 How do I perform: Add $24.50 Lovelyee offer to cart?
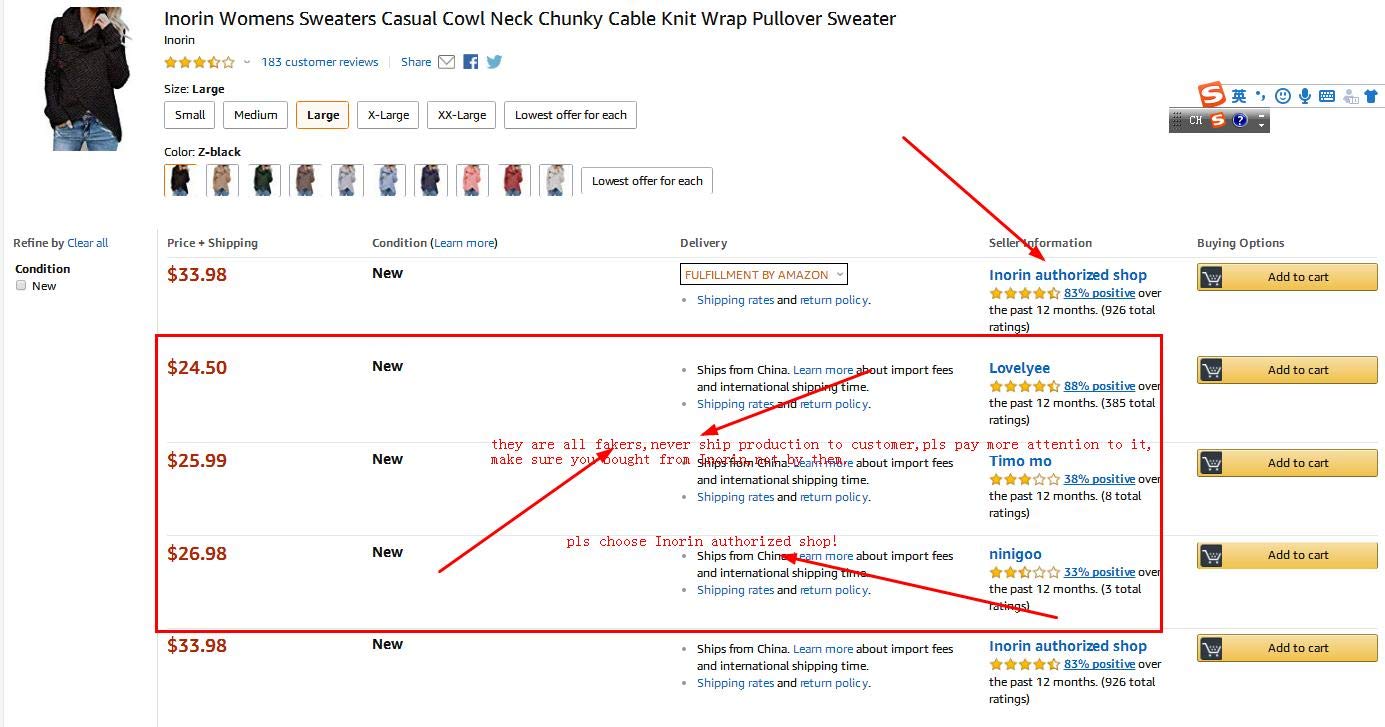coord(1287,370)
